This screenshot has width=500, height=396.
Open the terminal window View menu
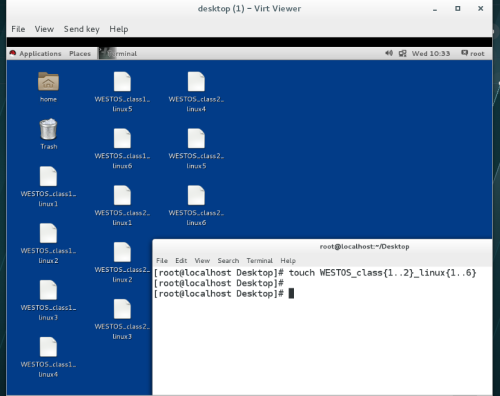tap(202, 260)
